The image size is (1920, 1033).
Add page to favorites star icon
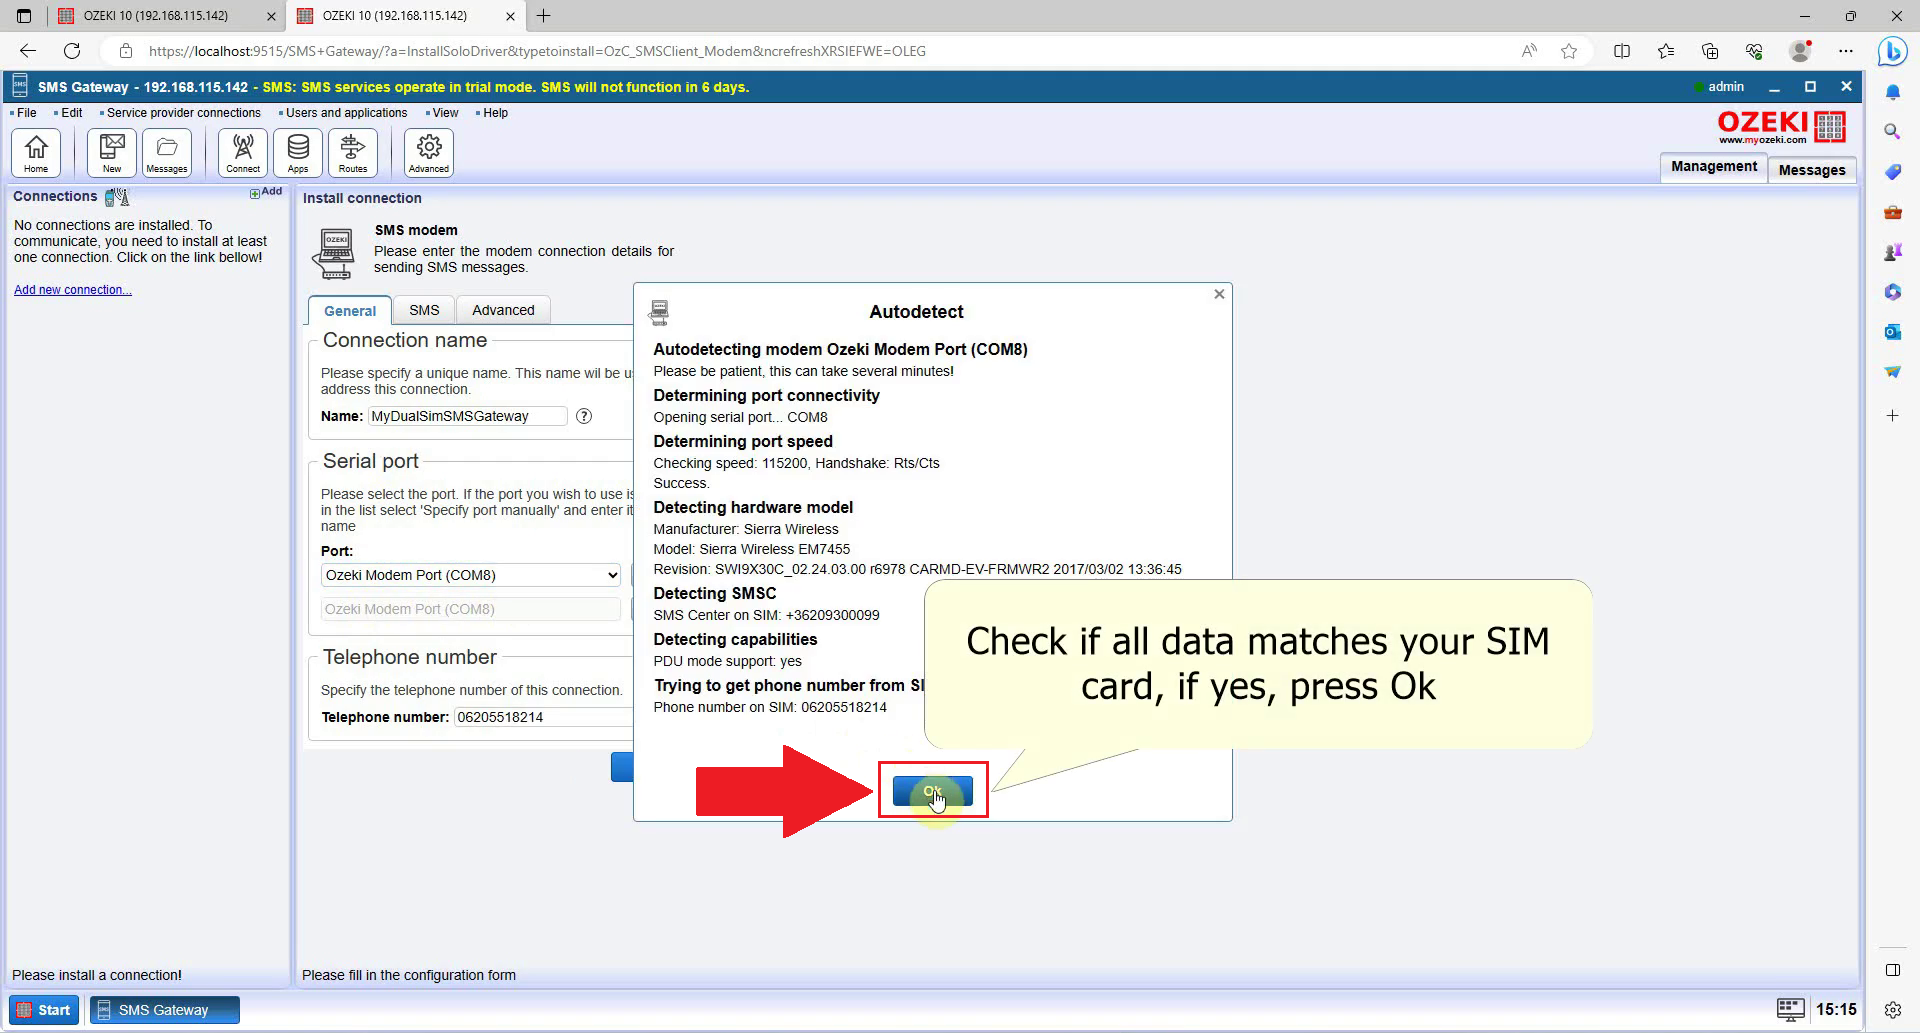point(1569,51)
